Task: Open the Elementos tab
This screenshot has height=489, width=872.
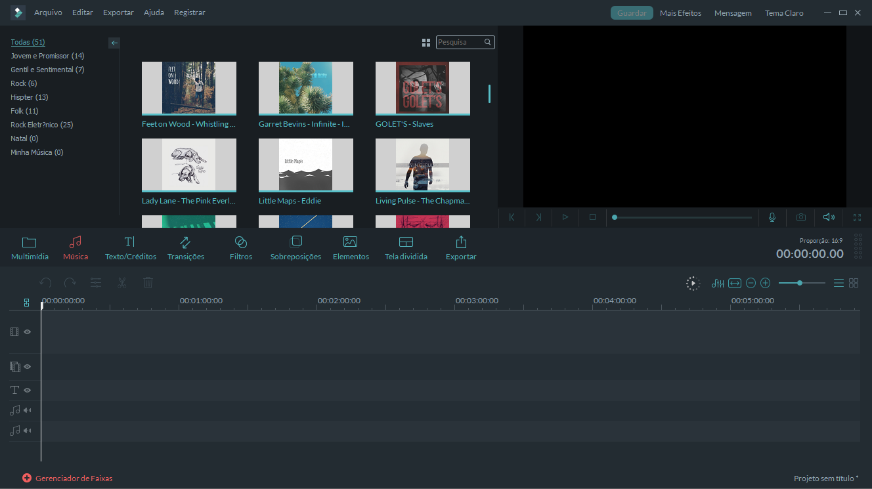Action: [350, 248]
